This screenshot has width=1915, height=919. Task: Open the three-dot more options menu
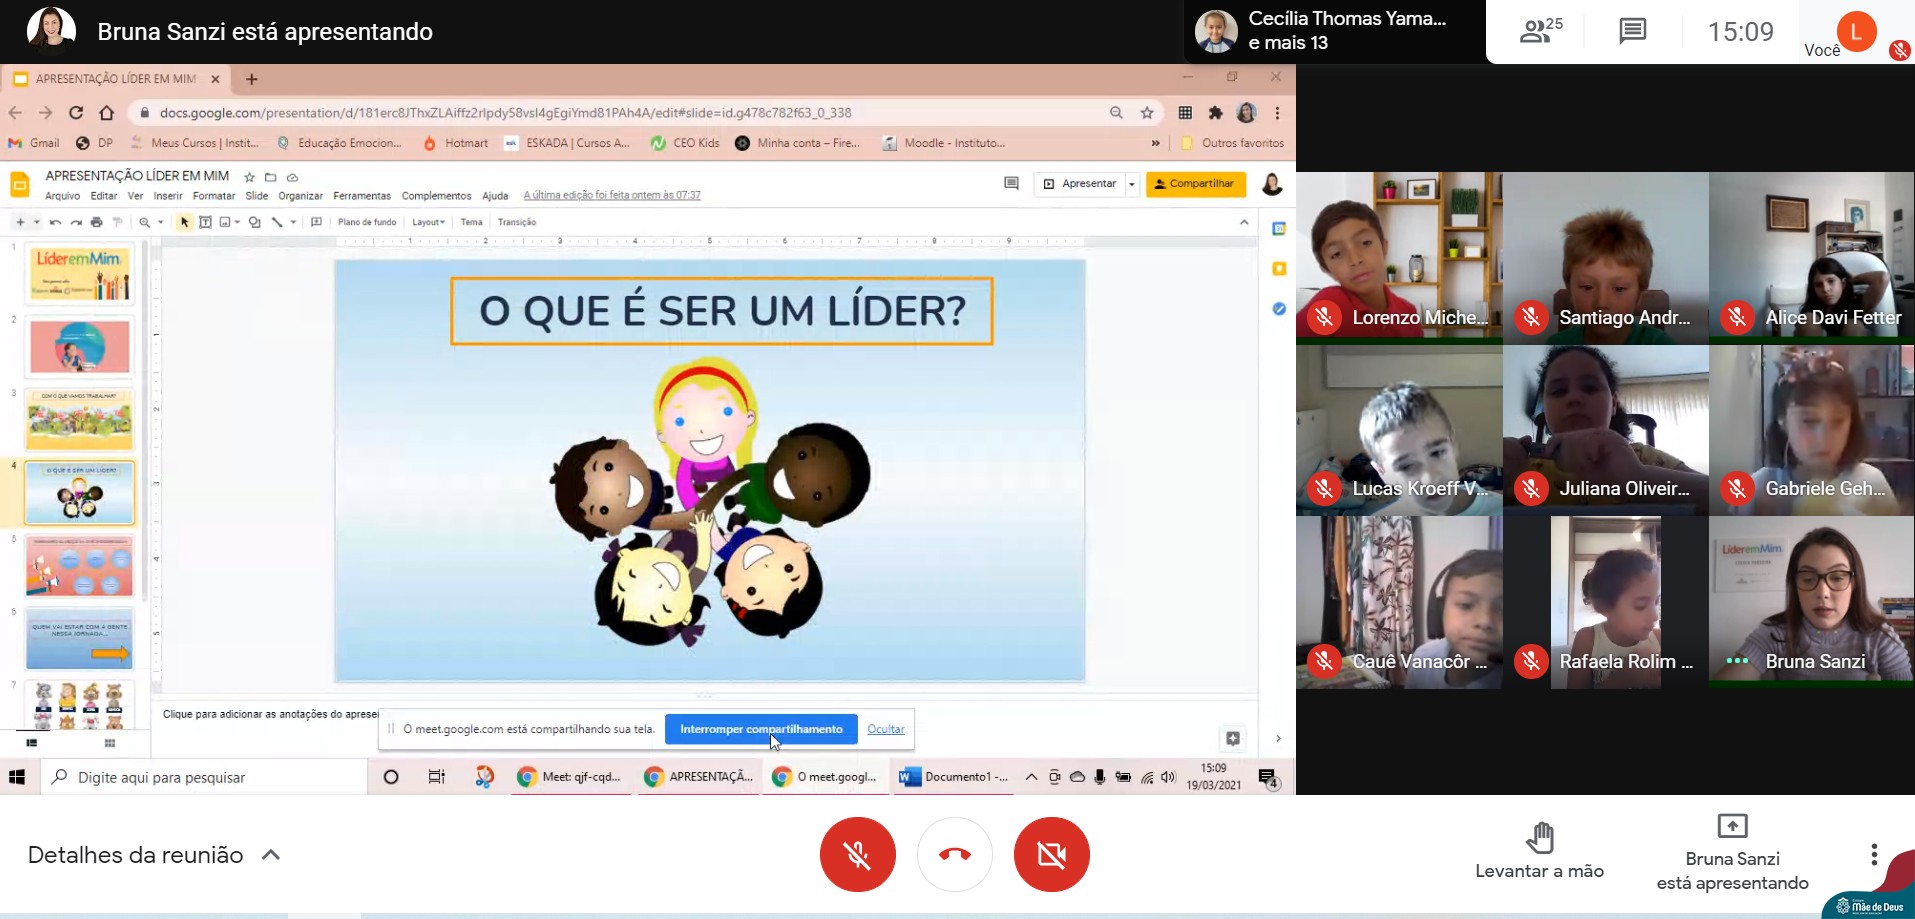[1873, 854]
